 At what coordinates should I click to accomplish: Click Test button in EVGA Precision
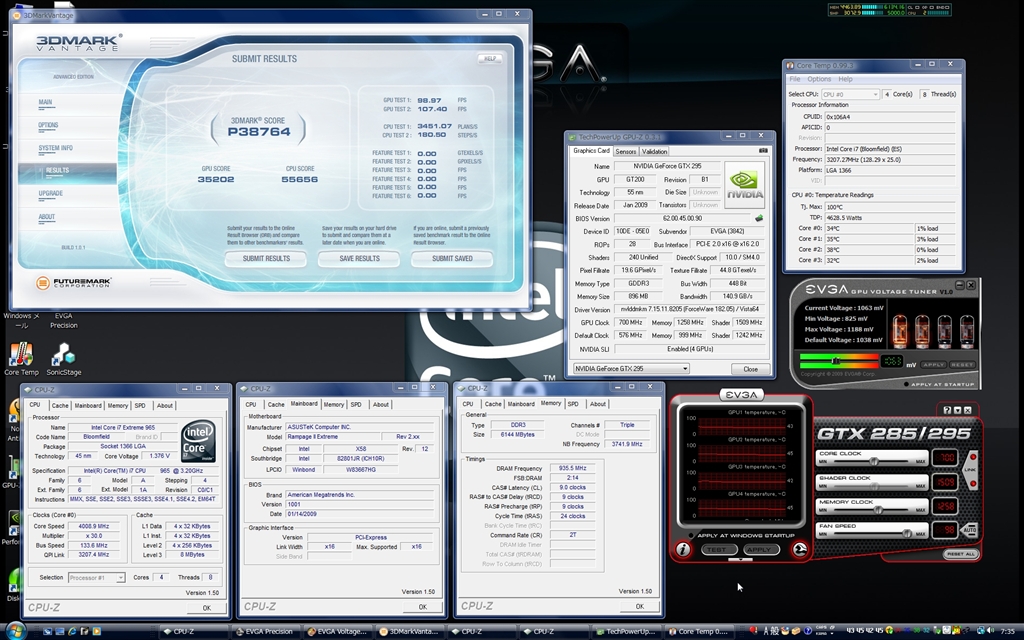[x=718, y=550]
